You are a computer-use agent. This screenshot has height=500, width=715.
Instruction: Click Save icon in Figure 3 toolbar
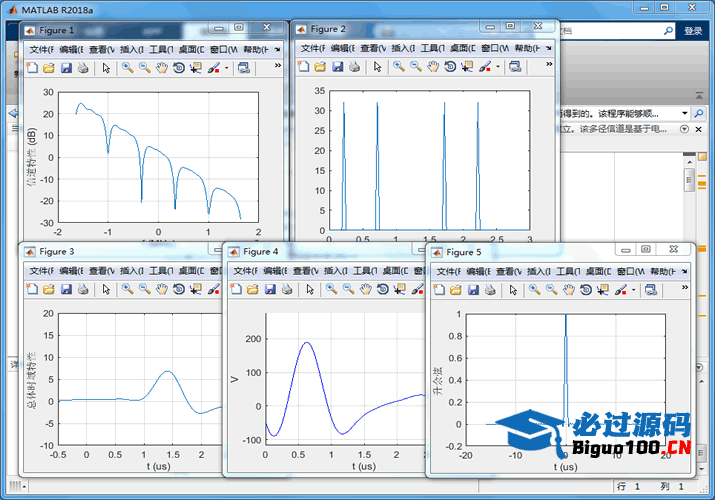tap(66, 289)
